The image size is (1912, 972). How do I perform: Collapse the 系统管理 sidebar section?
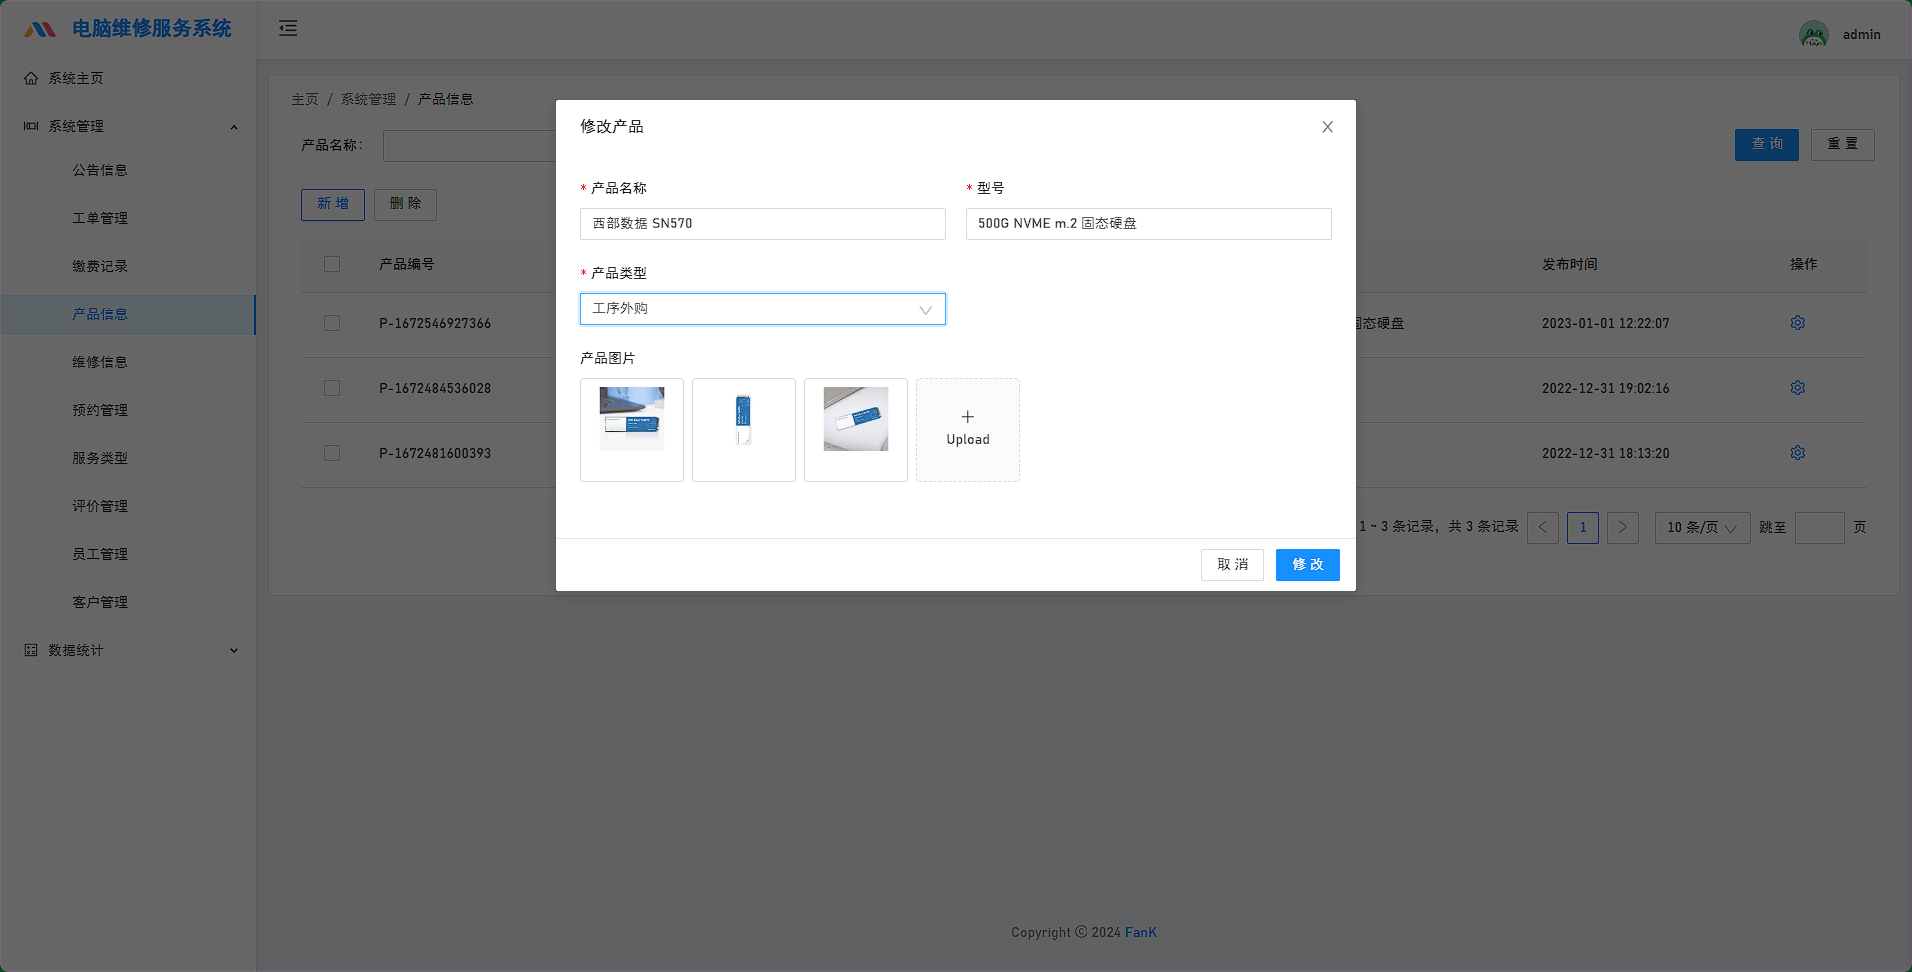click(128, 126)
